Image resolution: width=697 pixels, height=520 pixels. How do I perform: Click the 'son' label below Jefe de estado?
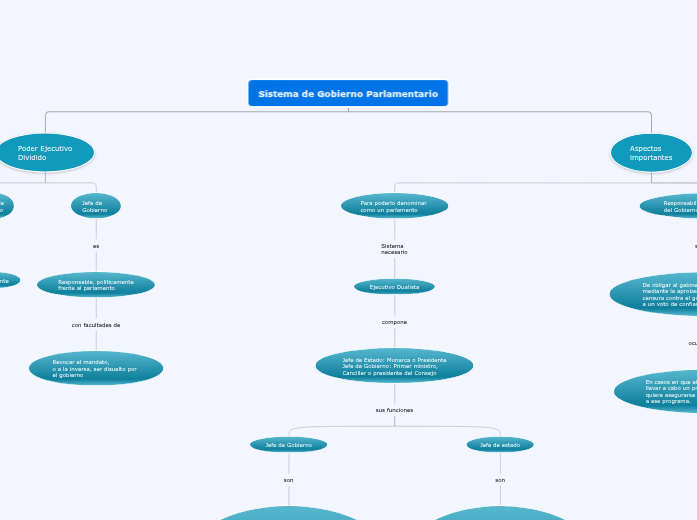(x=500, y=480)
